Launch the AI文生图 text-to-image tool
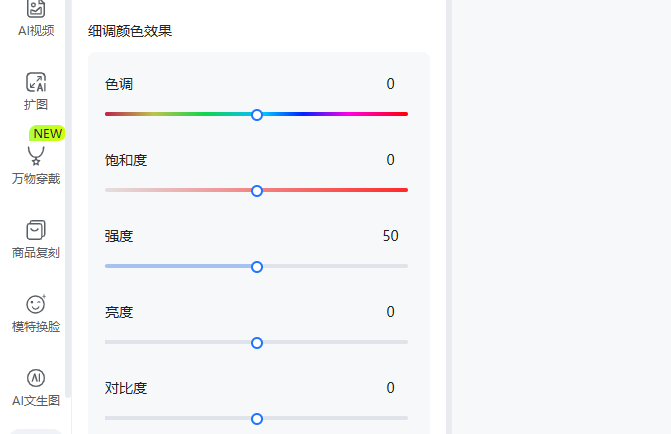Image resolution: width=671 pixels, height=434 pixels. coord(36,388)
